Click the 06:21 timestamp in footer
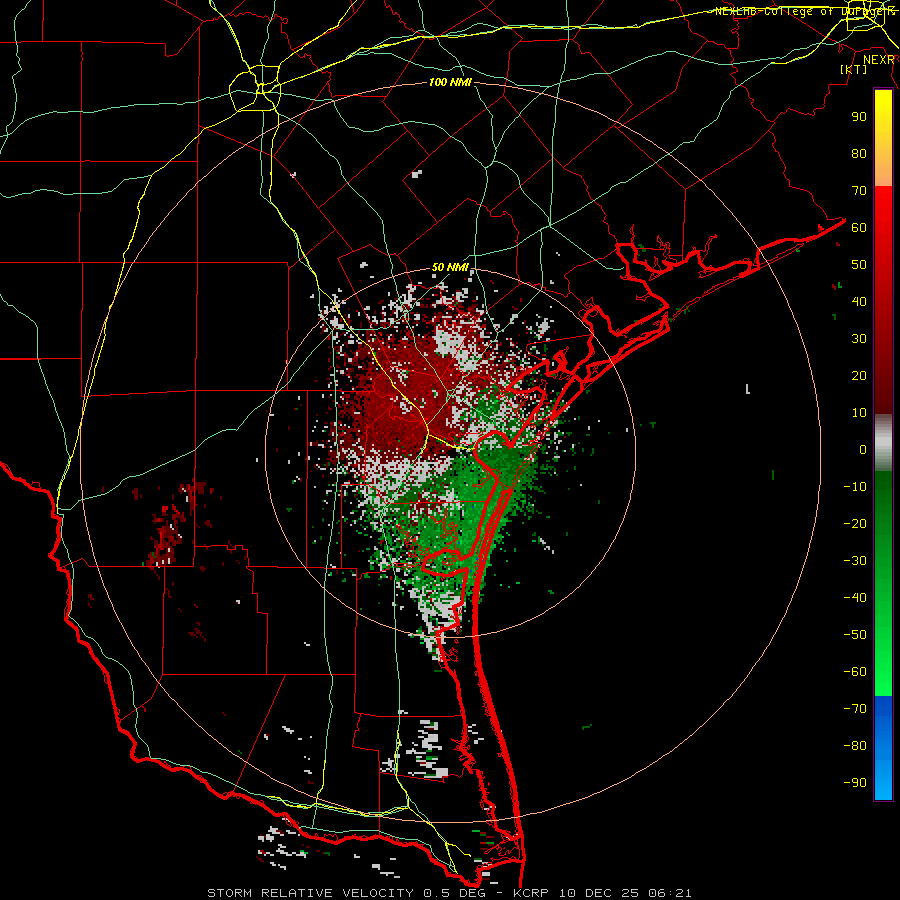Viewport: 900px width, 900px height. coord(670,893)
